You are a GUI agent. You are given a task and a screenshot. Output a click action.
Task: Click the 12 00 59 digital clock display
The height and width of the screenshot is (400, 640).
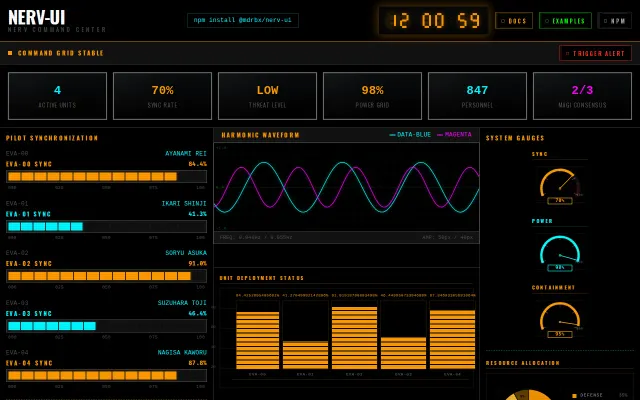pyautogui.click(x=433, y=20)
